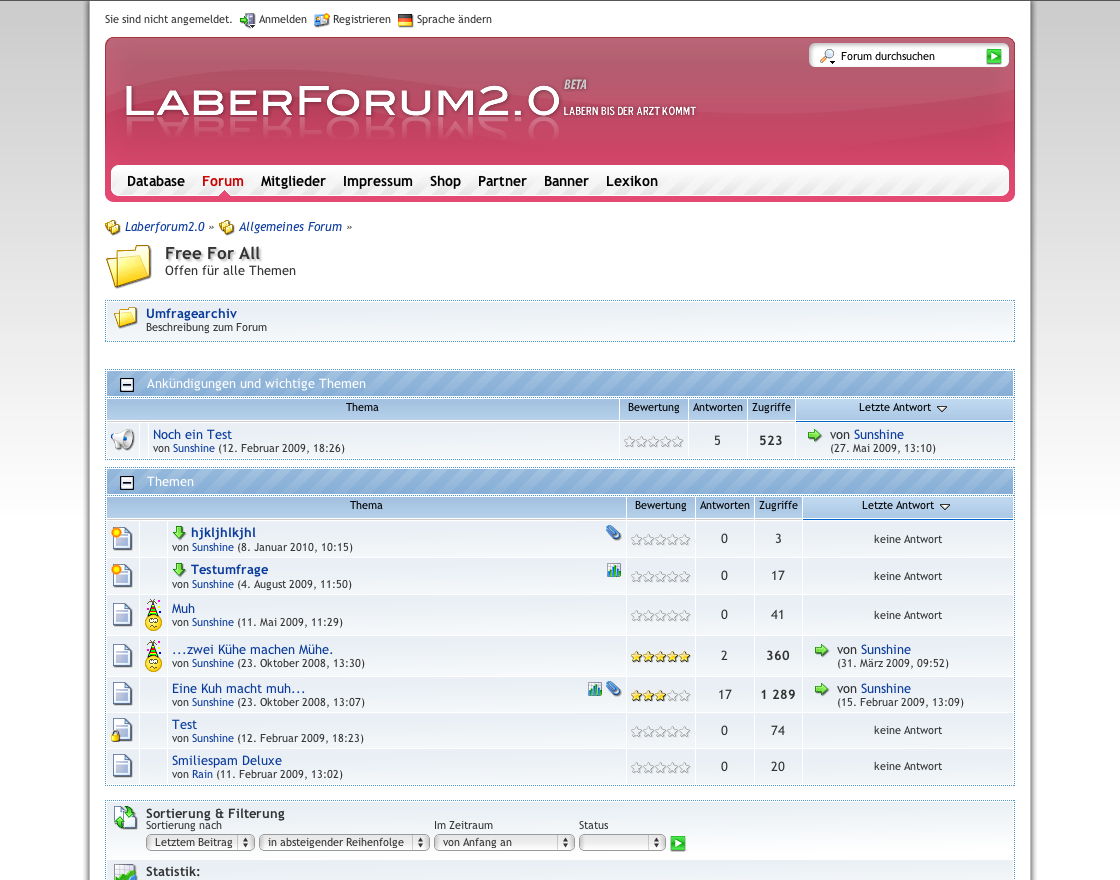Click the green search submit arrow
Viewport: 1120px width, 880px height.
993,57
